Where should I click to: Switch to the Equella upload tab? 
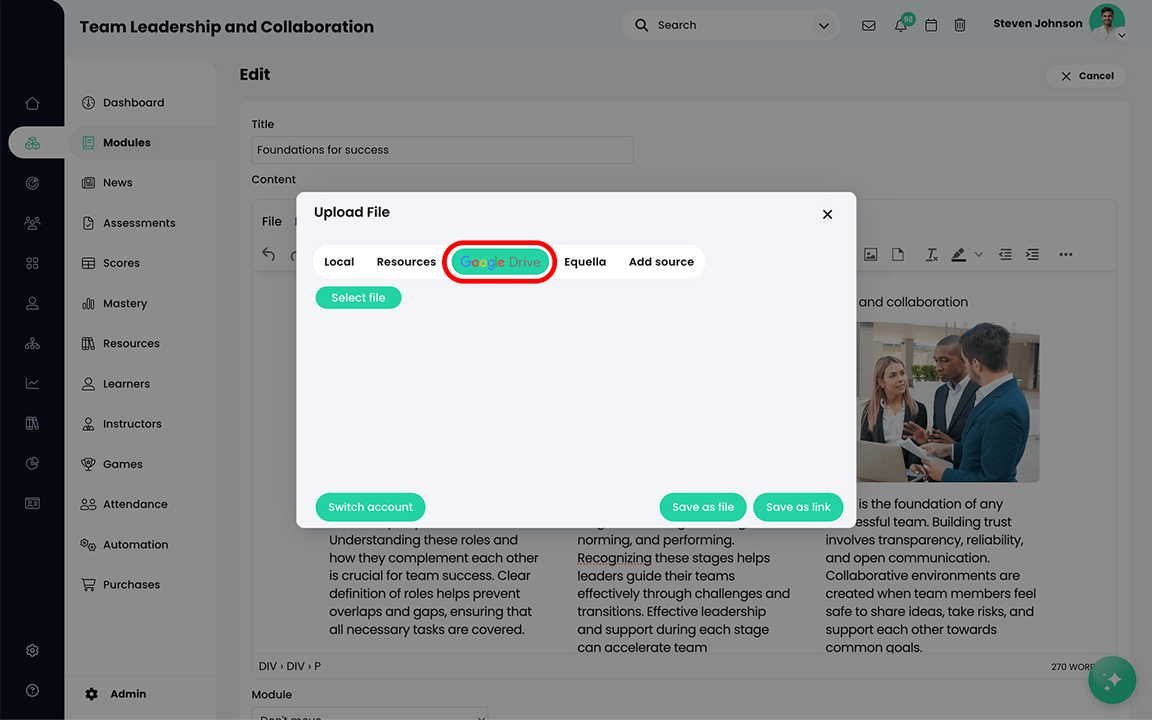point(585,261)
